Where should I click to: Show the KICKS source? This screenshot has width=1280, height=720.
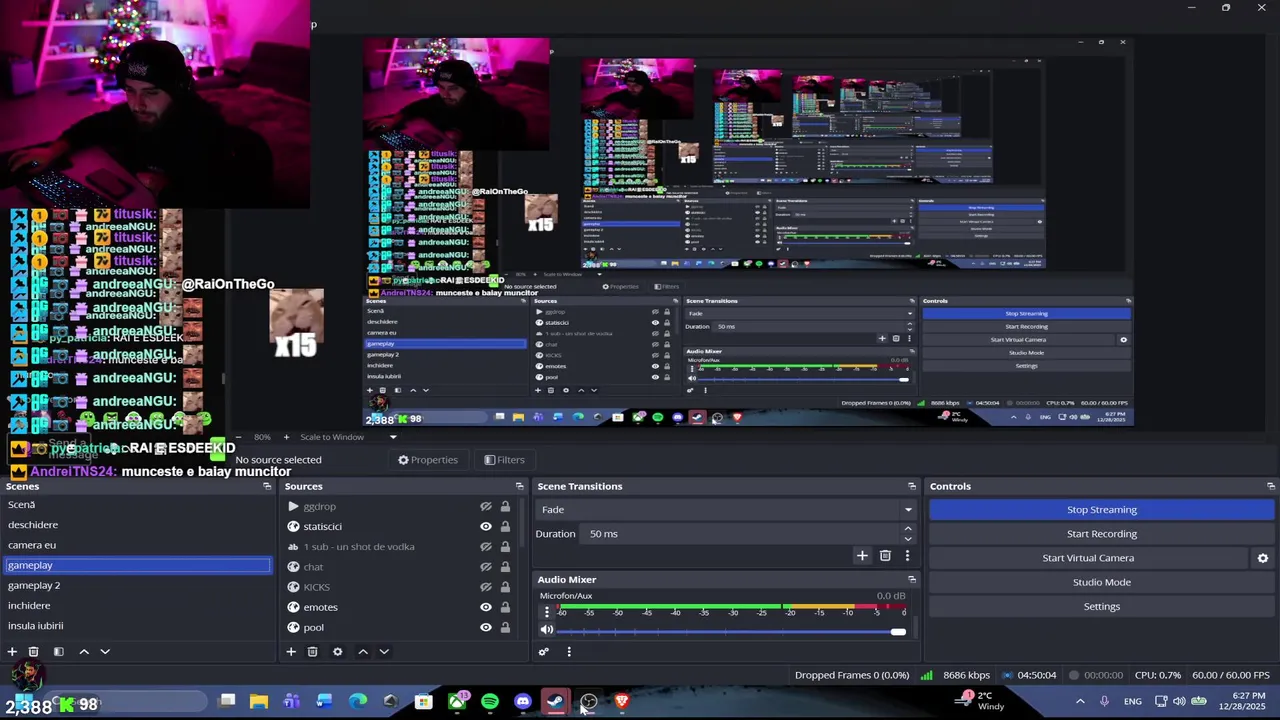[x=486, y=587]
